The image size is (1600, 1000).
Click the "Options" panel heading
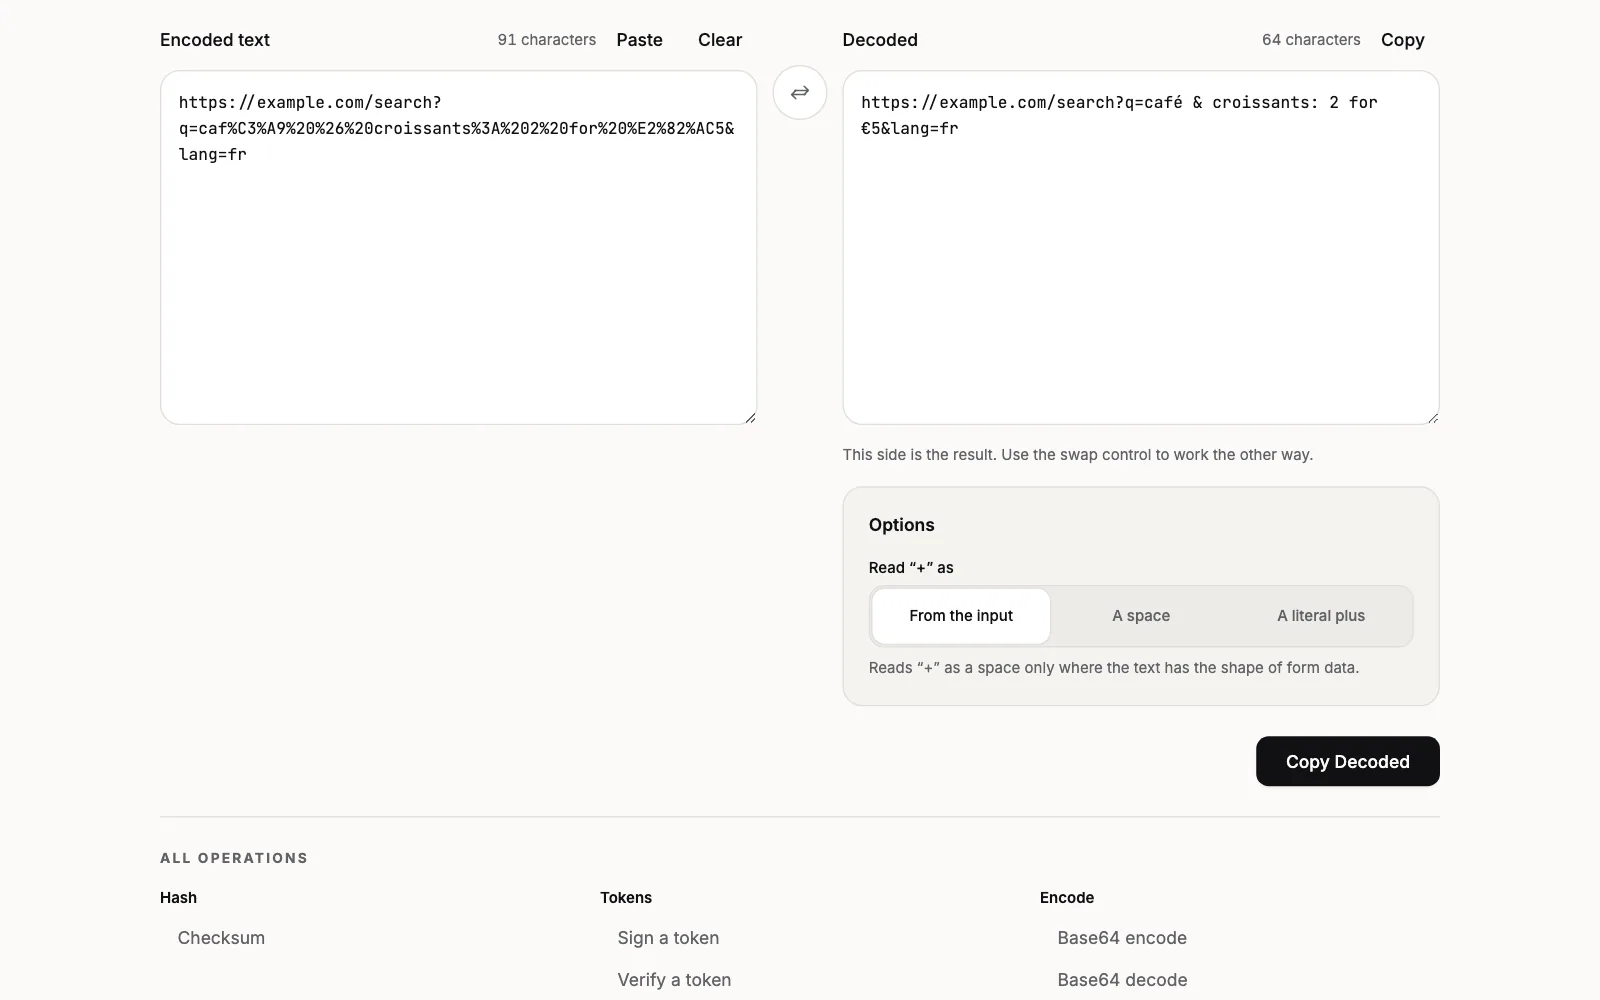click(x=902, y=525)
